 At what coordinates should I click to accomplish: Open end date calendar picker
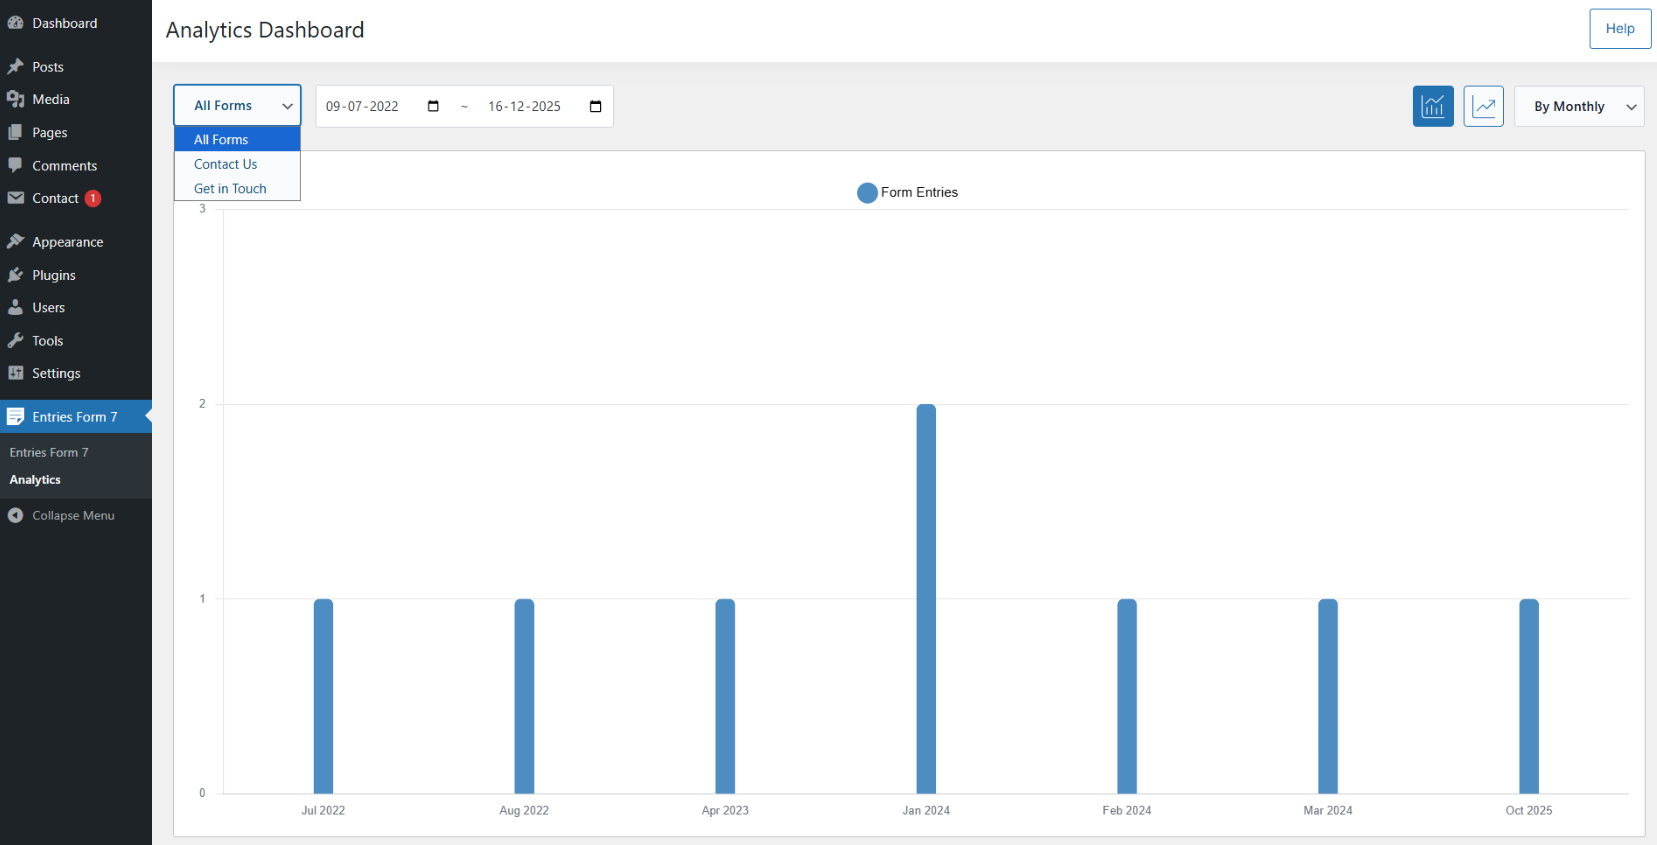coord(595,106)
